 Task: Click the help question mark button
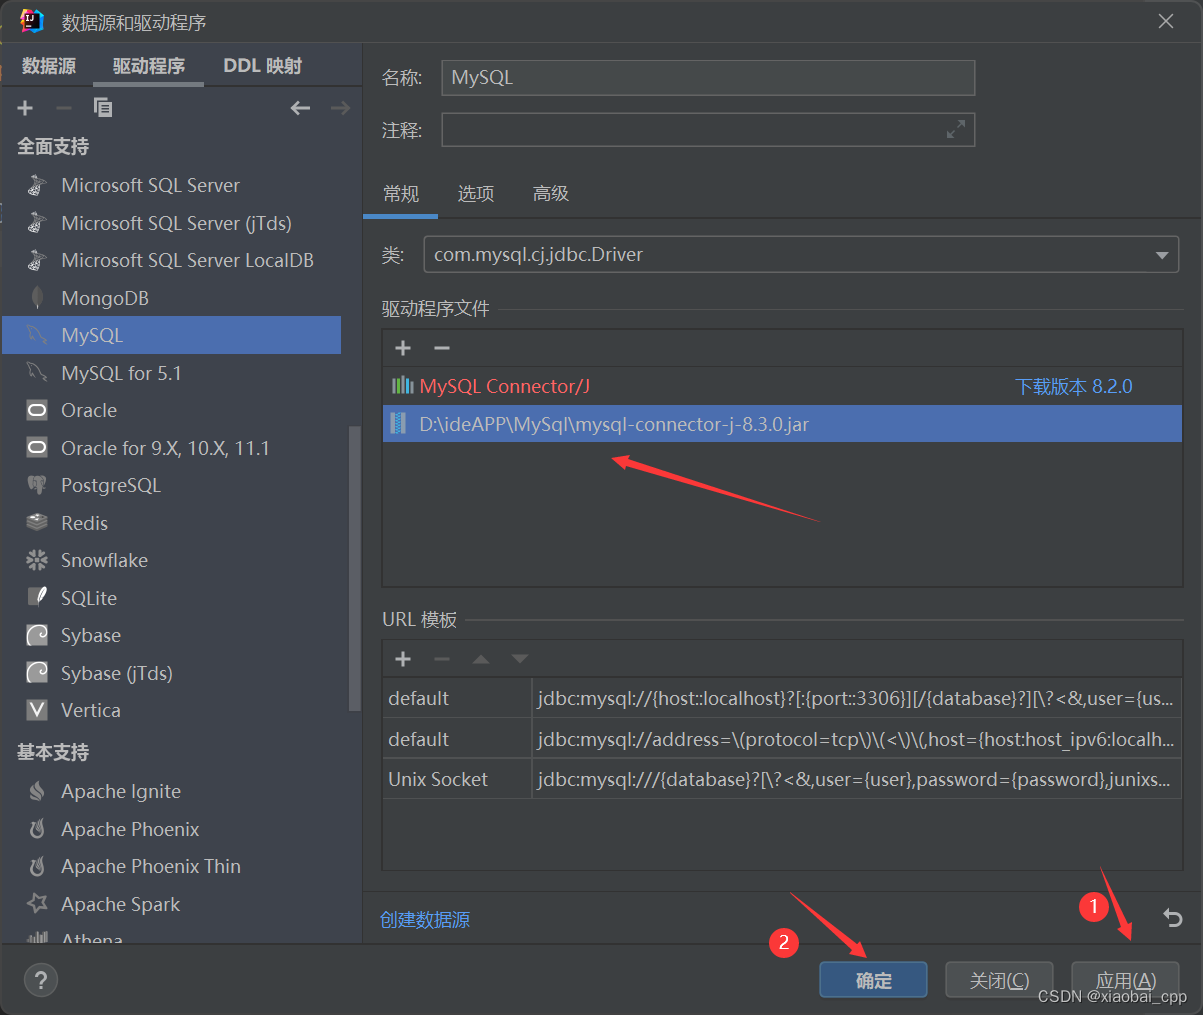[x=41, y=980]
